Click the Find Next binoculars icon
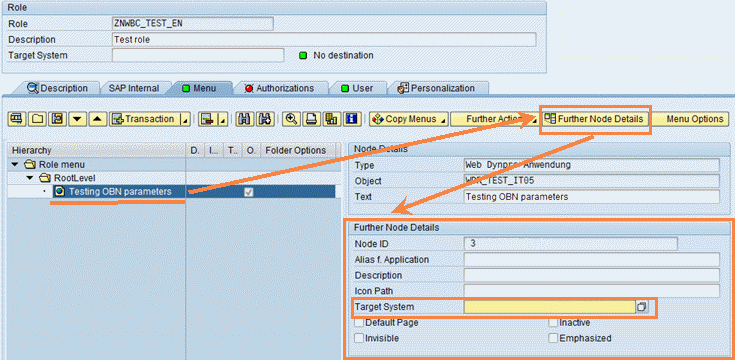This screenshot has width=735, height=360. click(264, 119)
